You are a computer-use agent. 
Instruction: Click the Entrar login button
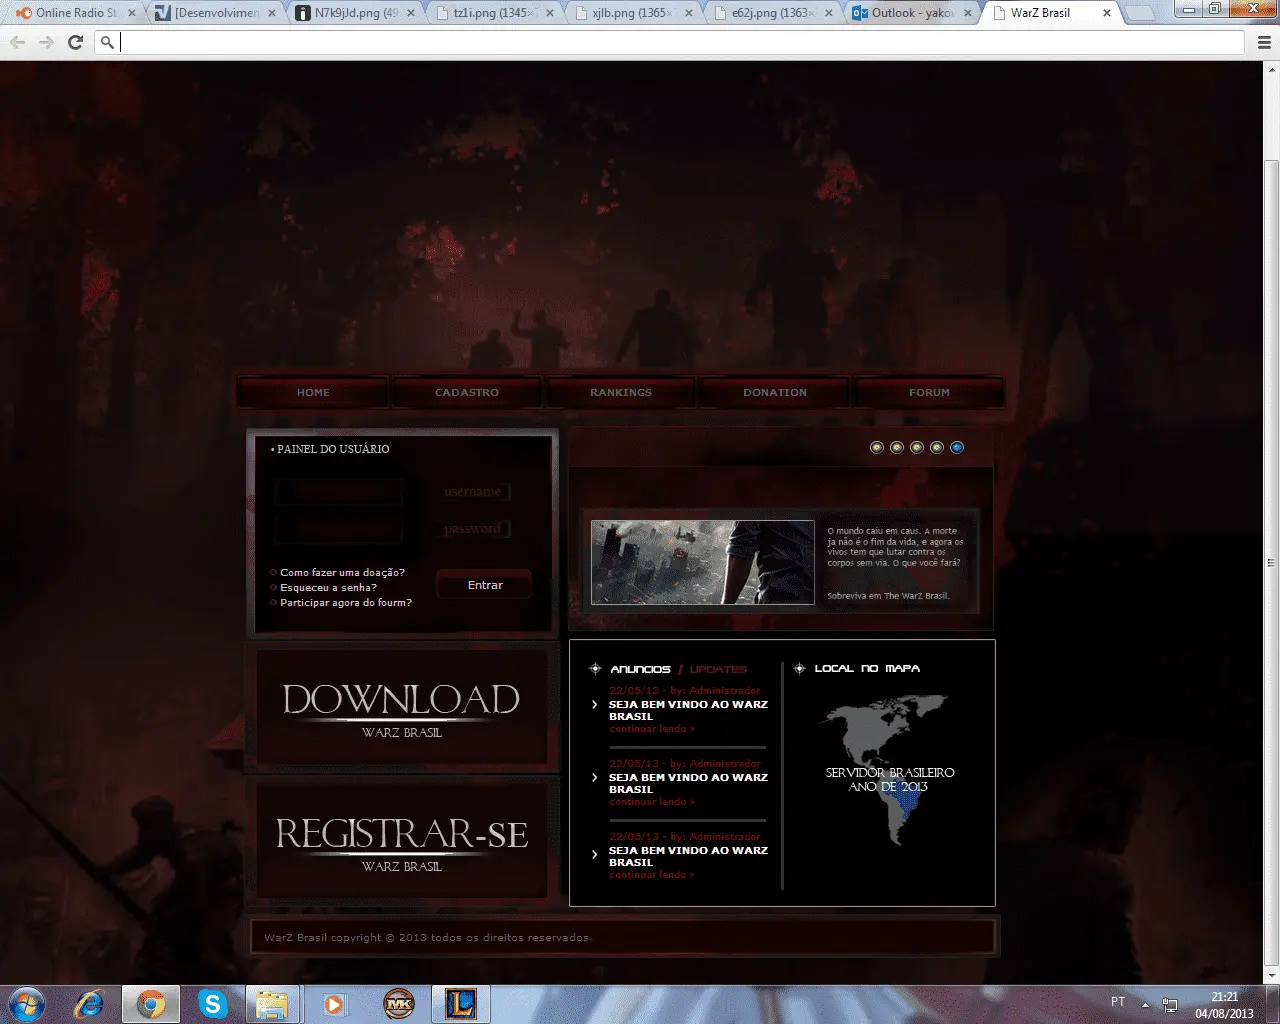pyautogui.click(x=485, y=585)
